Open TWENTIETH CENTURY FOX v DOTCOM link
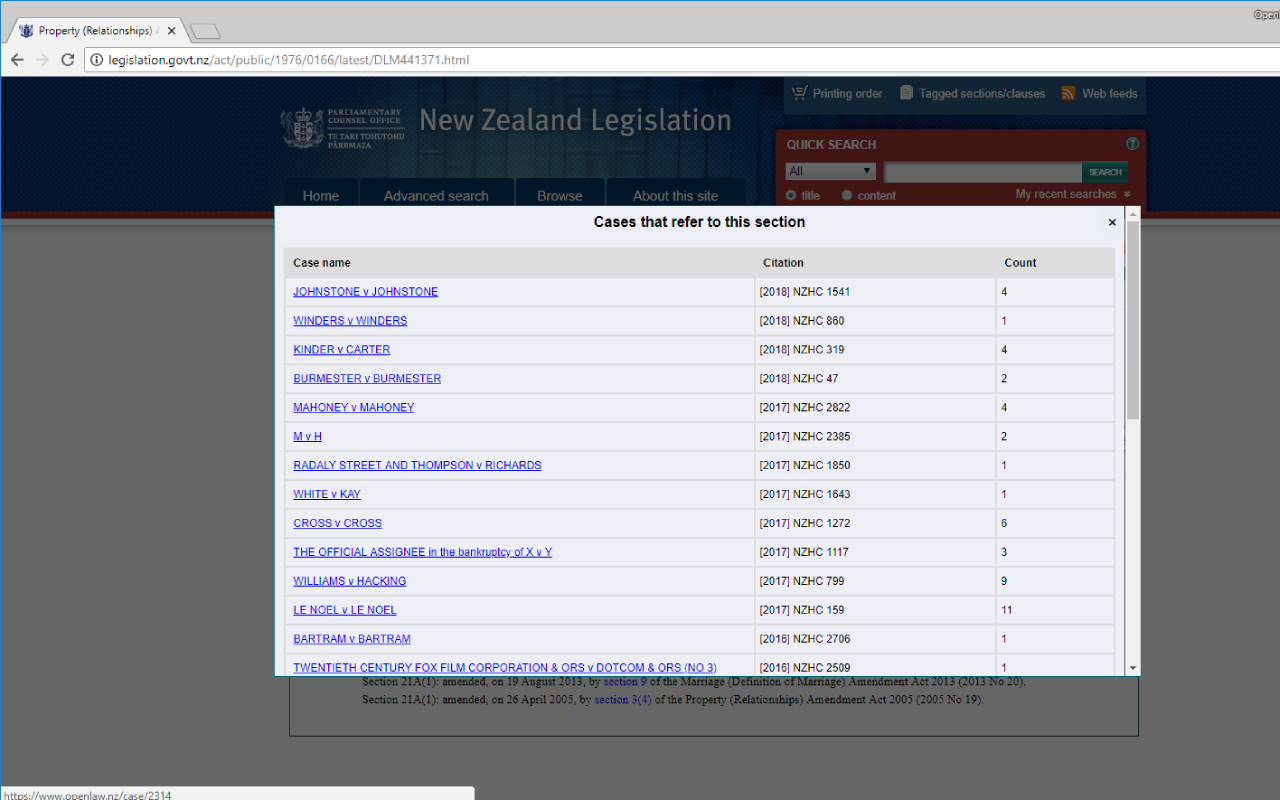Screen dimensions: 1280x800 coord(505,668)
